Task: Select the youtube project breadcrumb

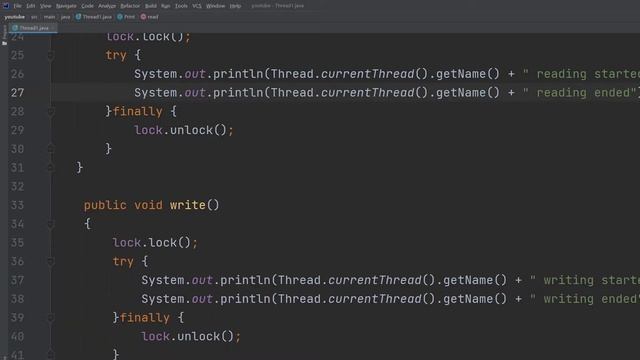Action: pos(15,17)
